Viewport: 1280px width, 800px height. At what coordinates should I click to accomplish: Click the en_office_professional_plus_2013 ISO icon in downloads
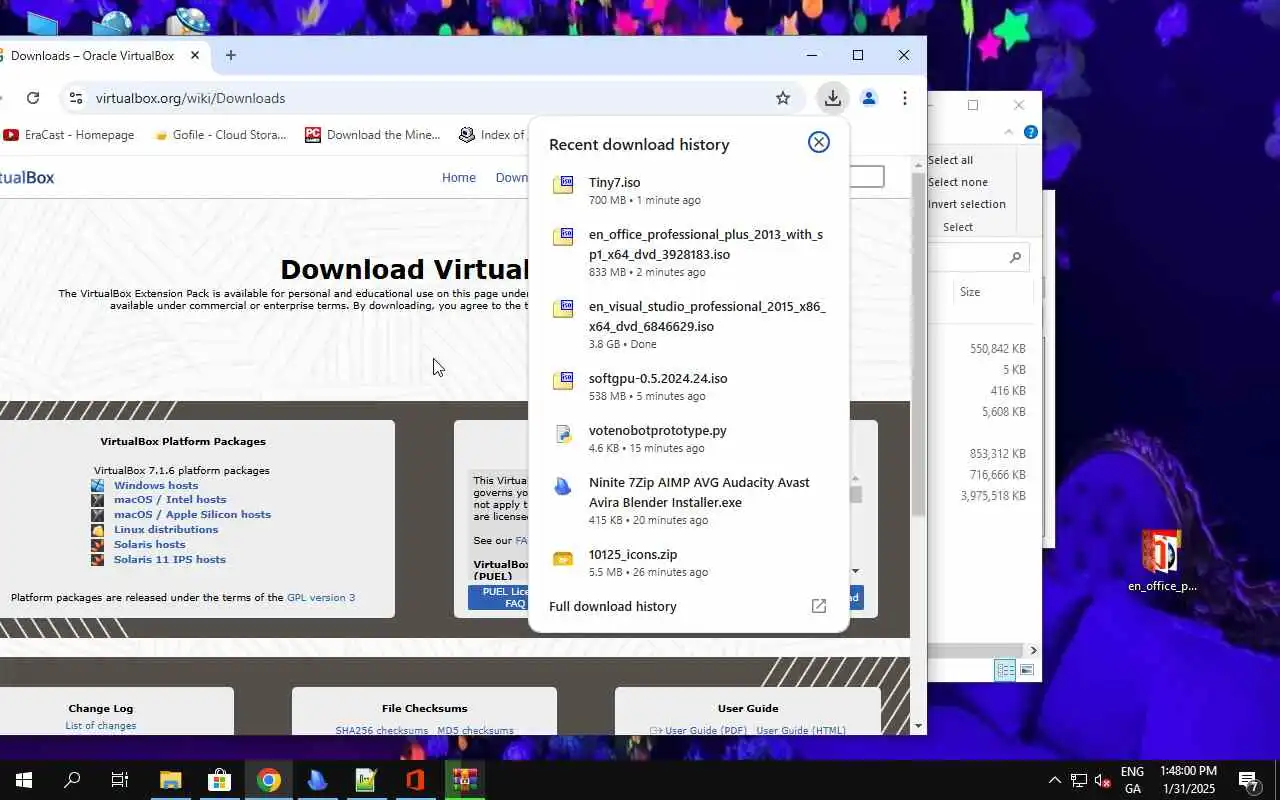563,237
